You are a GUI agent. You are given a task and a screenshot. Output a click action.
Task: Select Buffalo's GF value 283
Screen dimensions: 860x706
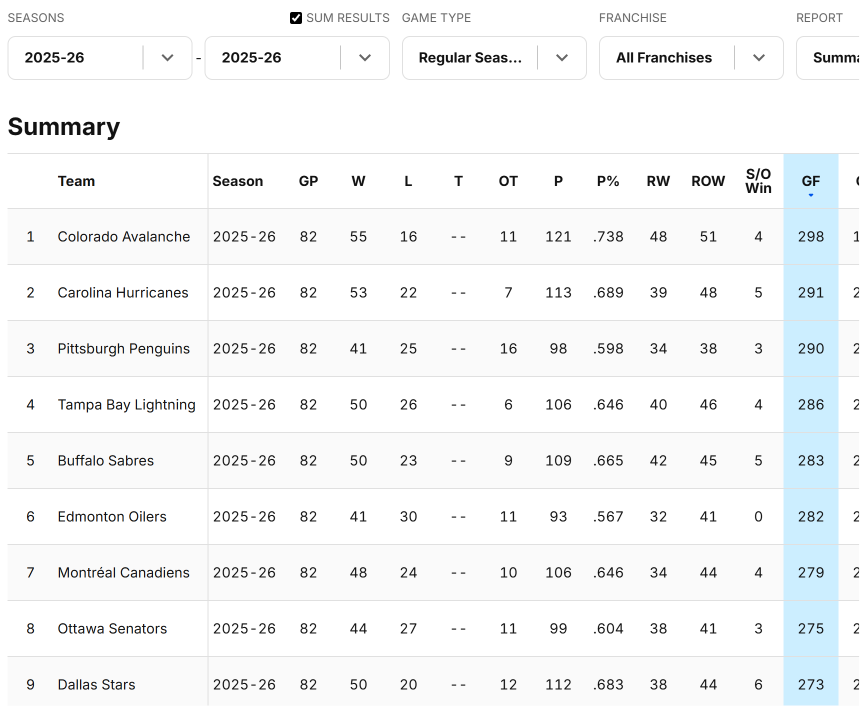[811, 460]
